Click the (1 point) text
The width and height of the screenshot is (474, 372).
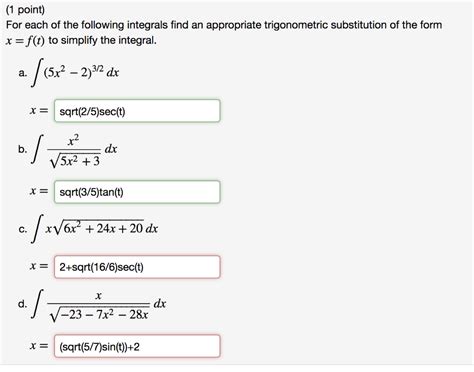pyautogui.click(x=25, y=10)
